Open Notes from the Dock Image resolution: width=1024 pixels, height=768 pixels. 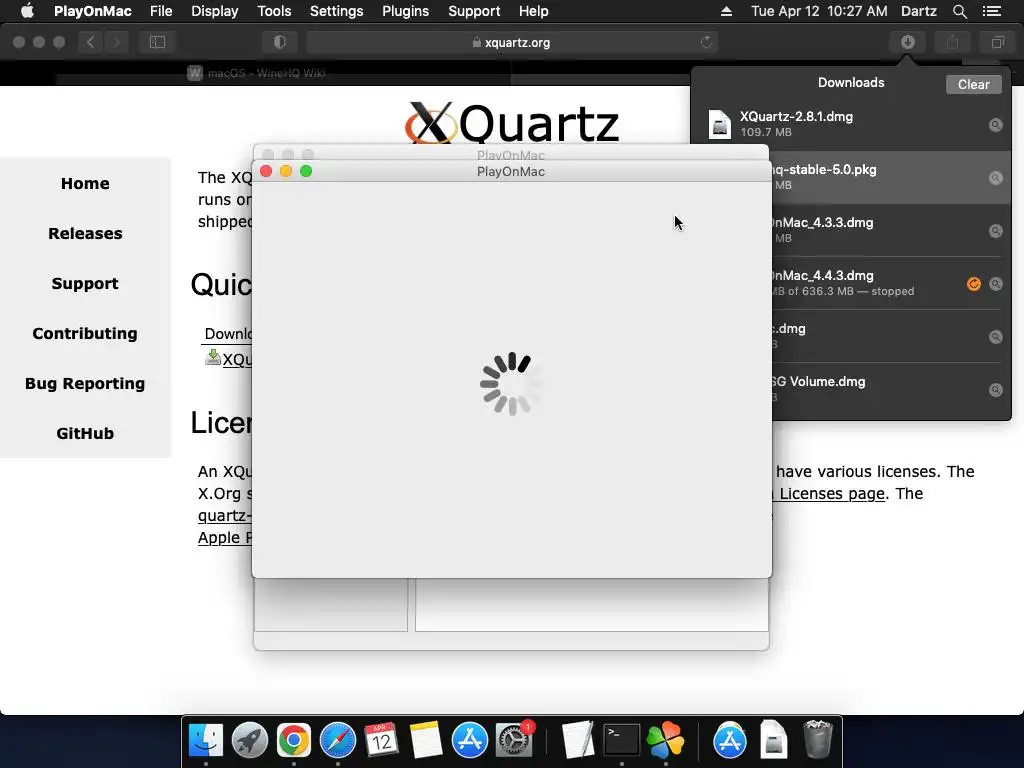[426, 741]
